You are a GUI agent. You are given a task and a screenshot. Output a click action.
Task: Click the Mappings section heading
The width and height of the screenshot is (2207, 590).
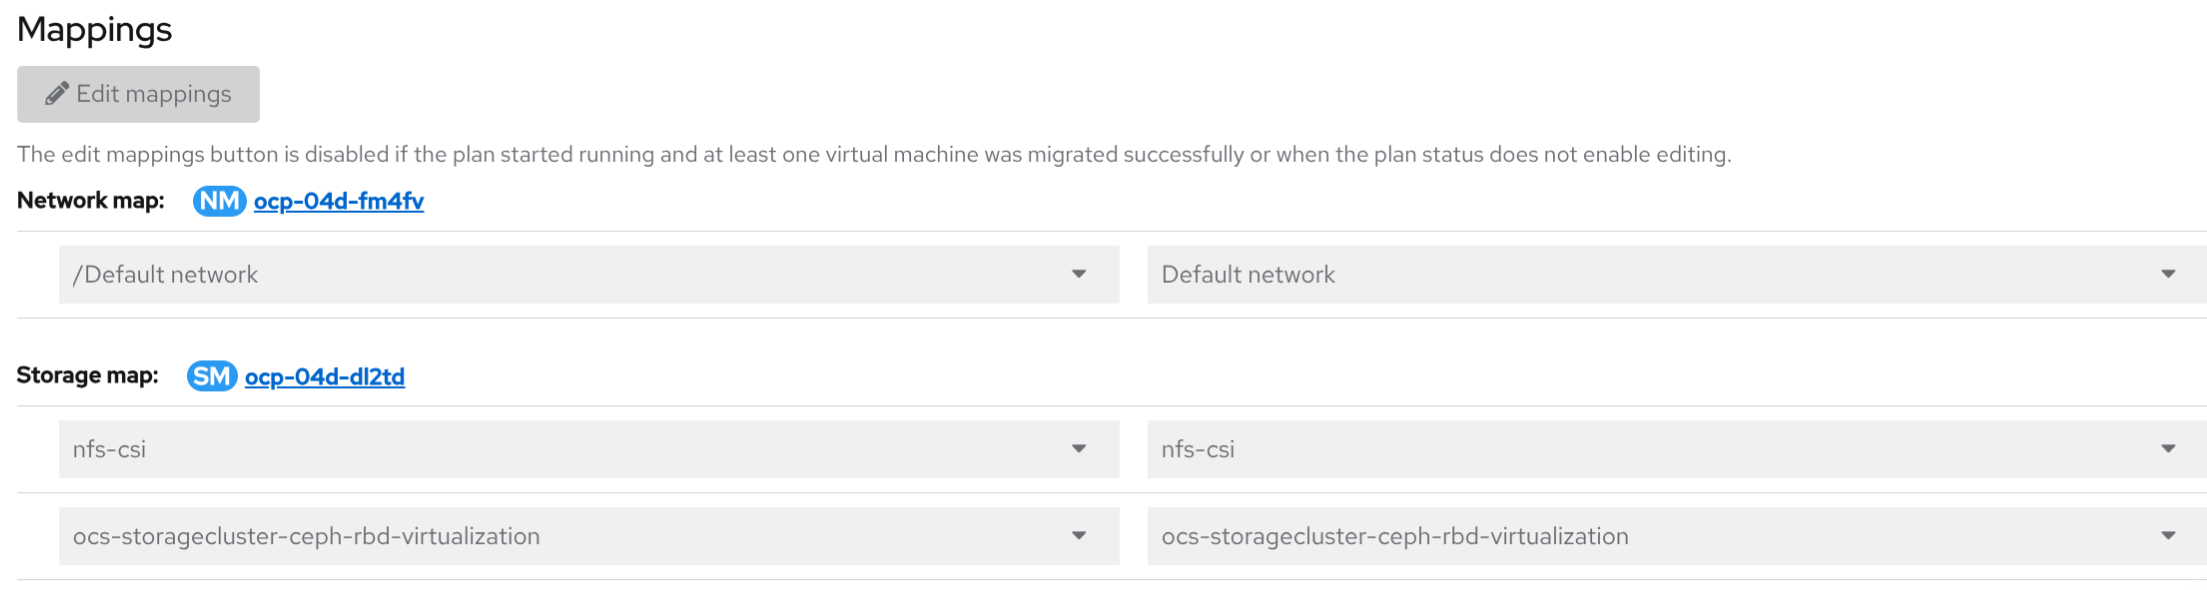(x=95, y=29)
